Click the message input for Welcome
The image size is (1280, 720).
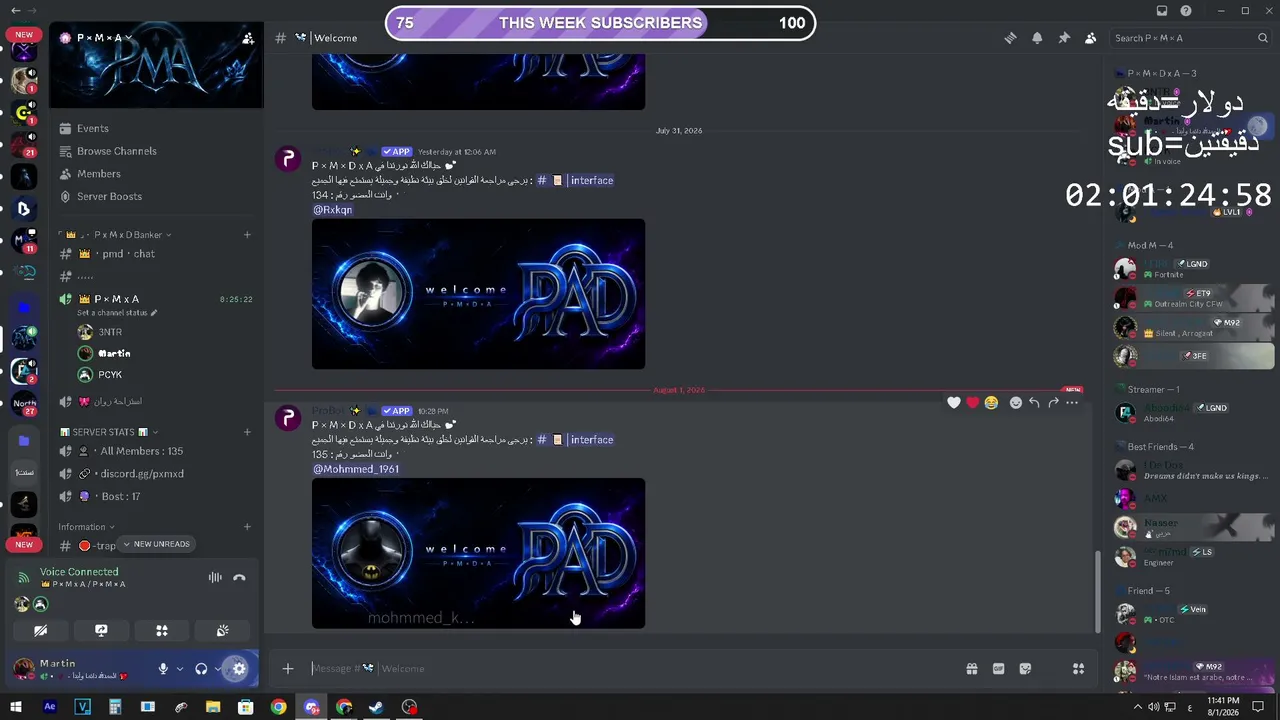tap(630, 669)
